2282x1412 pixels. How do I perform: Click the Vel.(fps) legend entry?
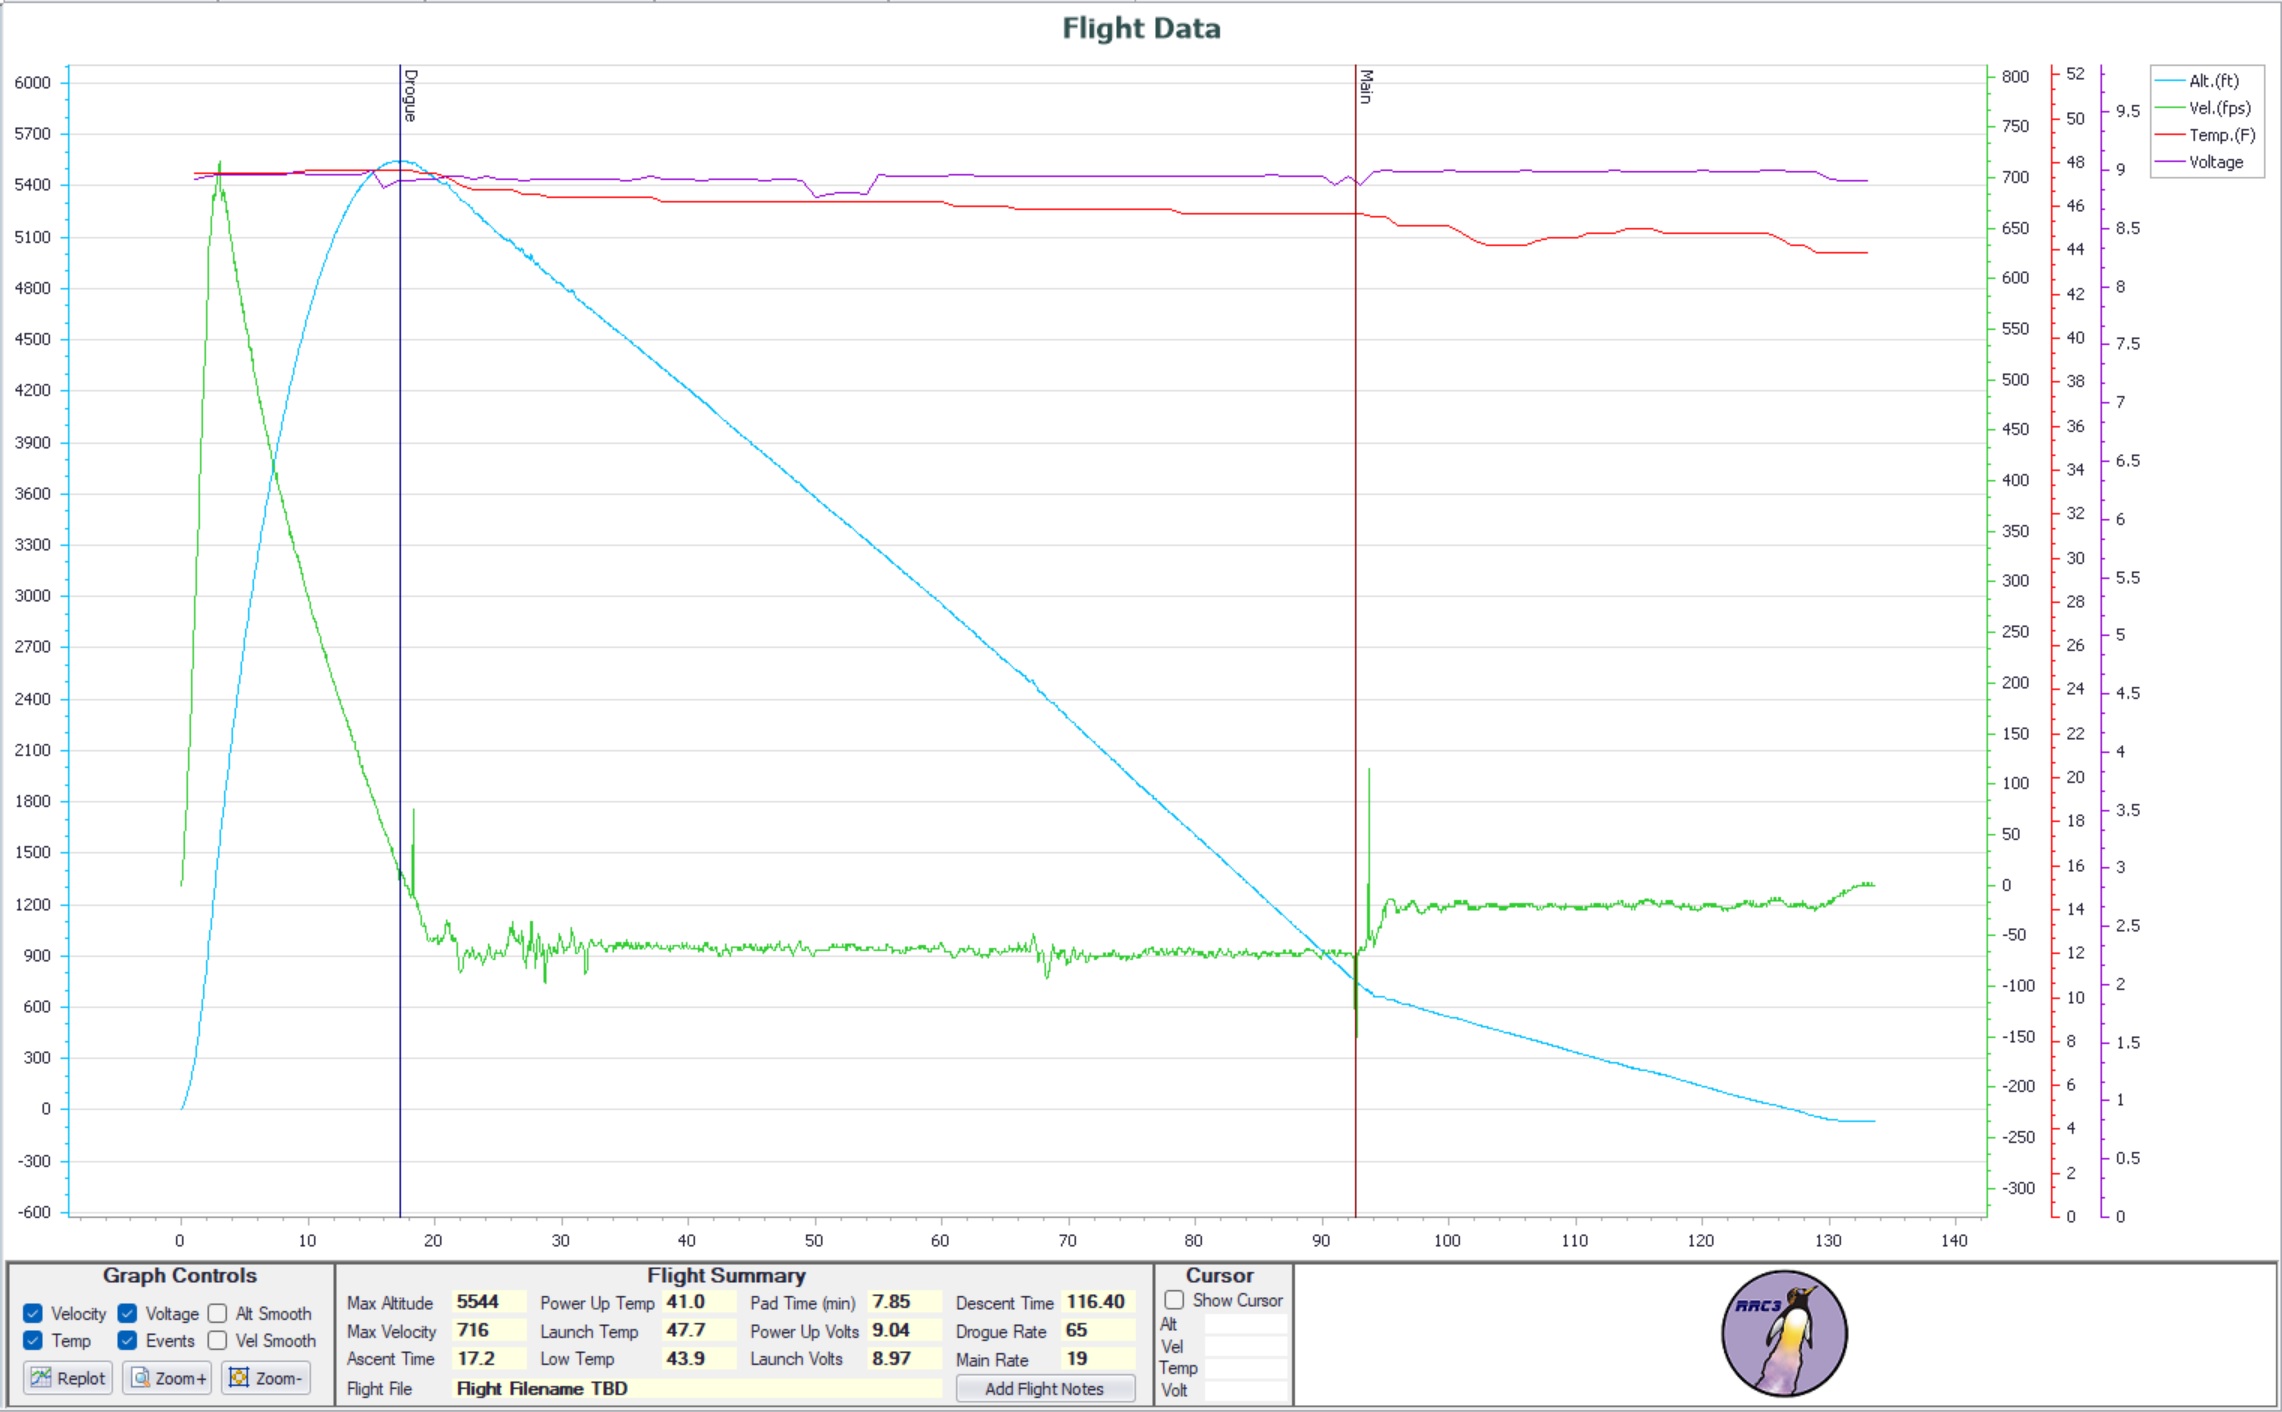pyautogui.click(x=2219, y=108)
